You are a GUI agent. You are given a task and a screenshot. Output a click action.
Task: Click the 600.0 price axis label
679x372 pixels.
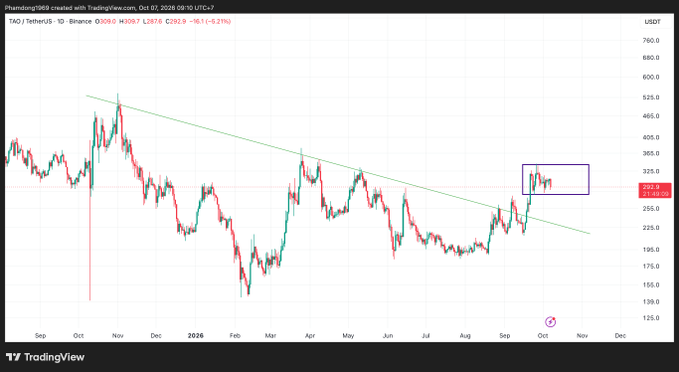651,77
